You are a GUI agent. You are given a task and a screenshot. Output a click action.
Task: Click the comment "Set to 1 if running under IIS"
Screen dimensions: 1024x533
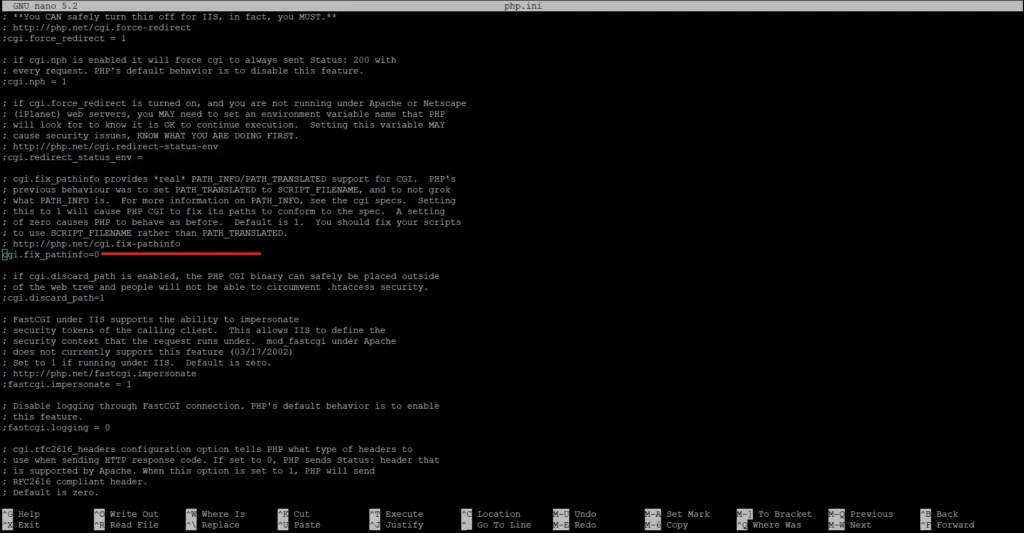[x=136, y=363]
